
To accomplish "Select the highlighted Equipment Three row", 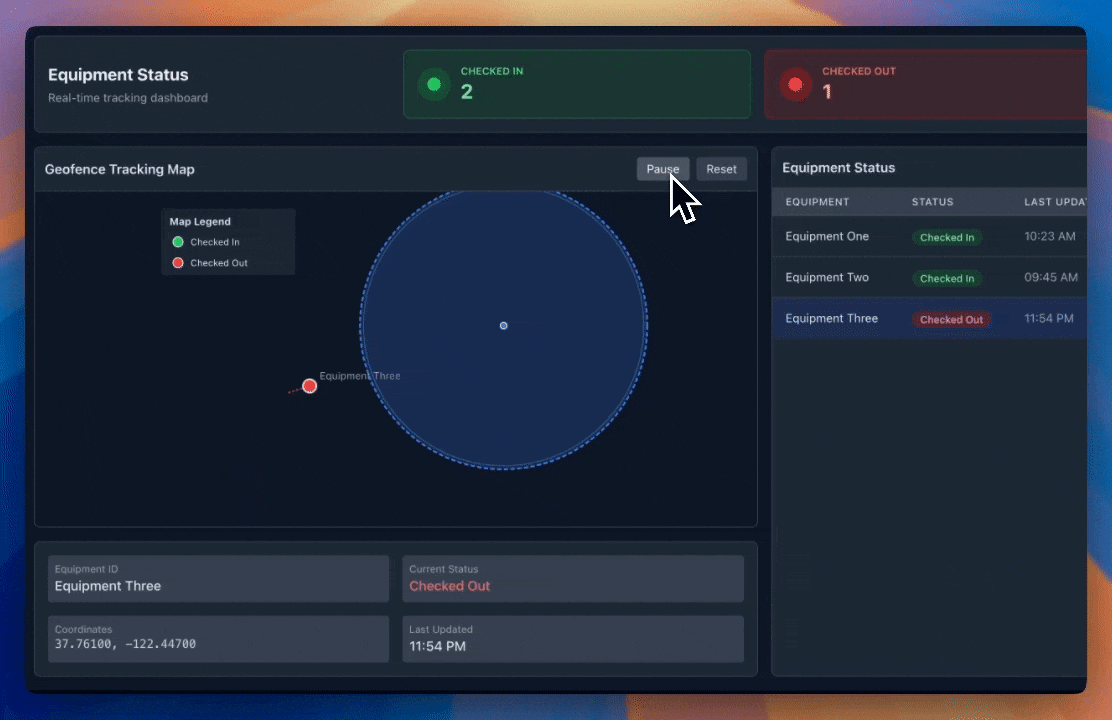I will coord(930,319).
